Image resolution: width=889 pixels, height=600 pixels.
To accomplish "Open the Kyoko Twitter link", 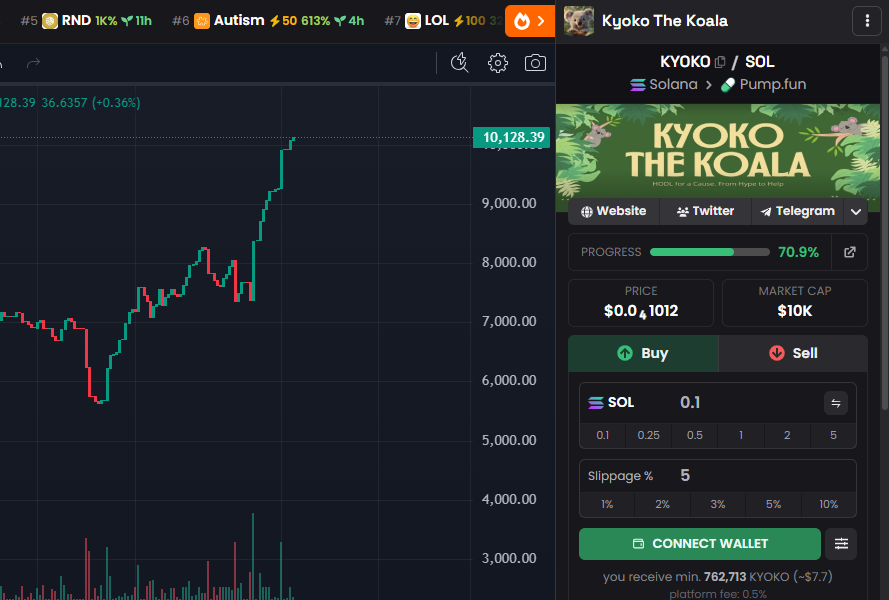I will 705,211.
